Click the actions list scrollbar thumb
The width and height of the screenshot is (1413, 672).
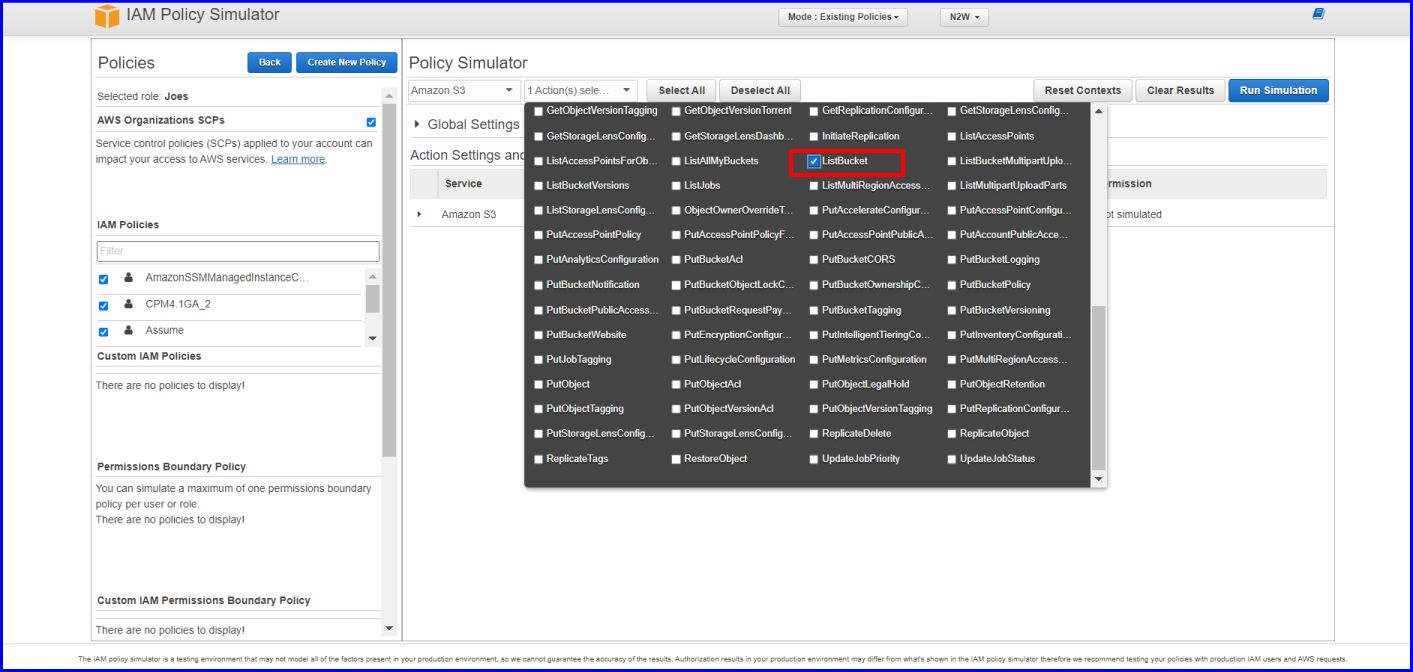1099,388
